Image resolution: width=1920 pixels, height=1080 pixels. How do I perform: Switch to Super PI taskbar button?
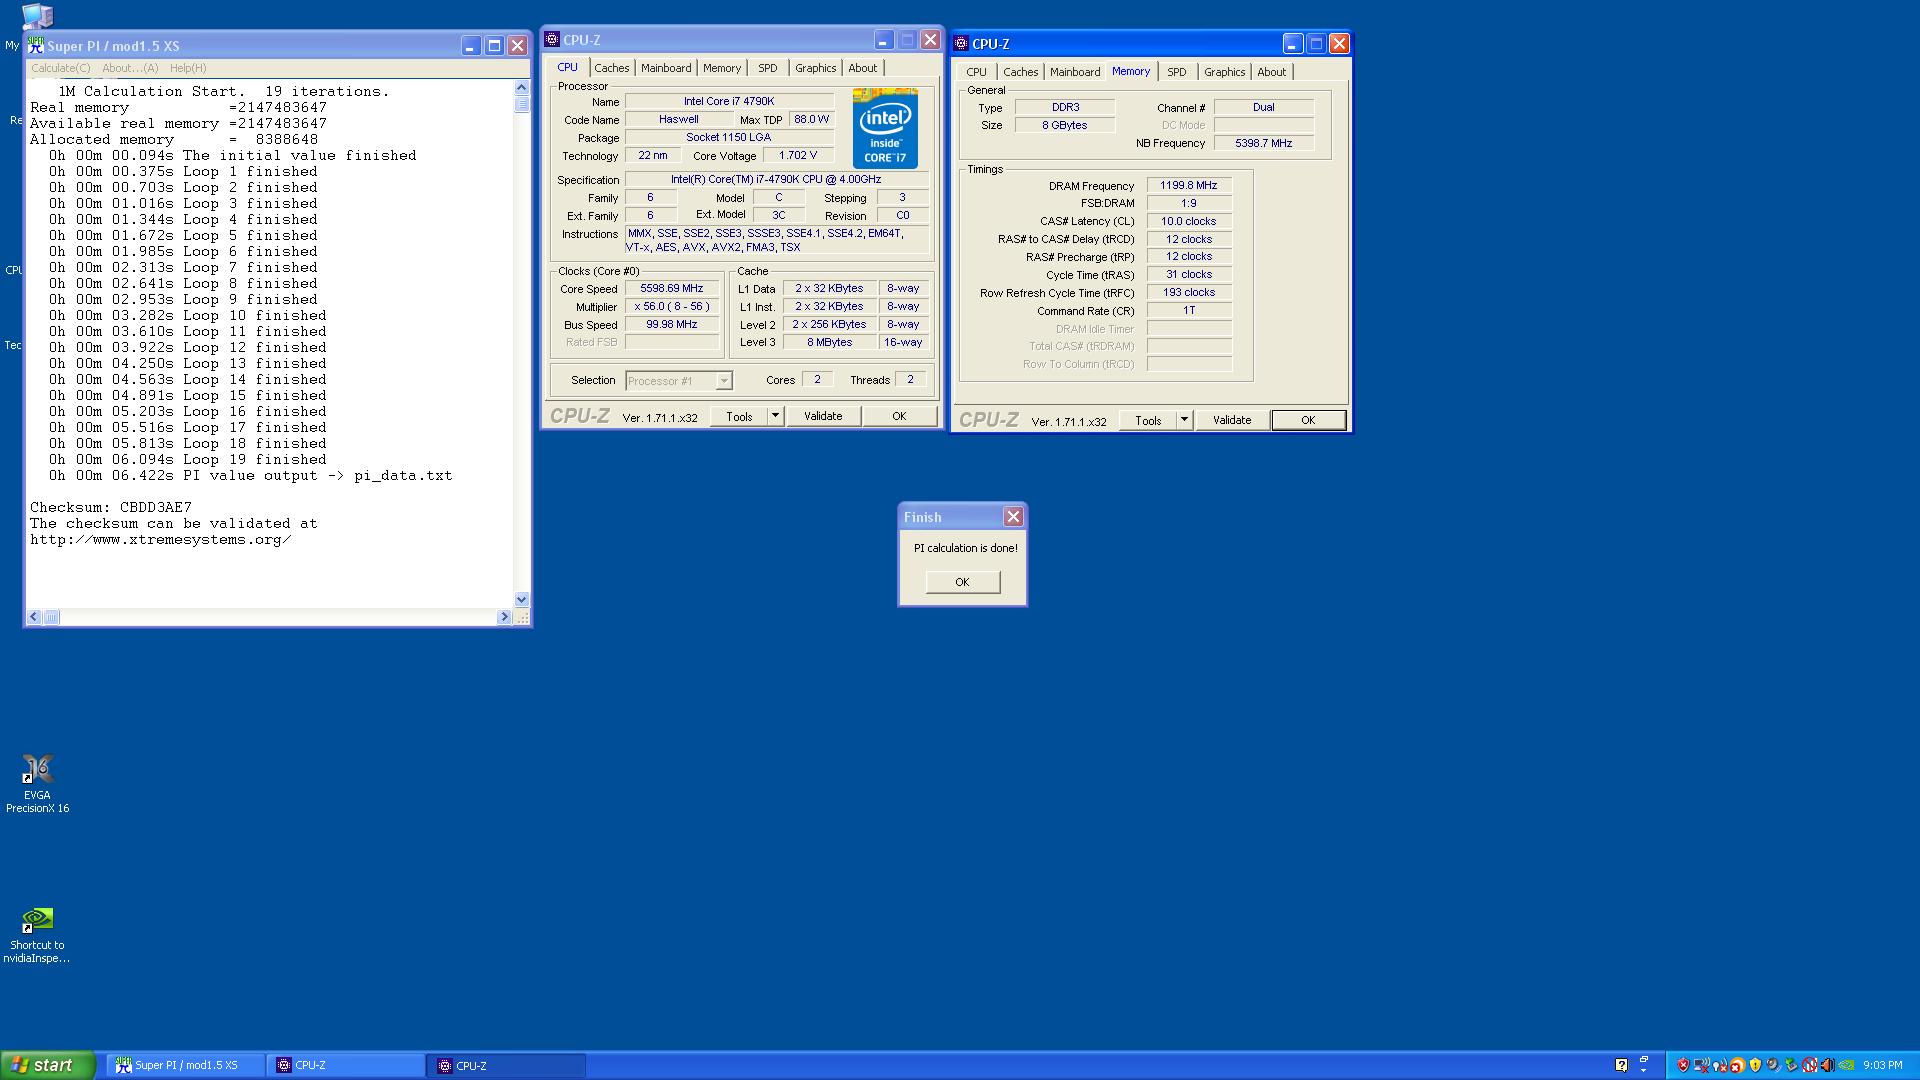[186, 1066]
